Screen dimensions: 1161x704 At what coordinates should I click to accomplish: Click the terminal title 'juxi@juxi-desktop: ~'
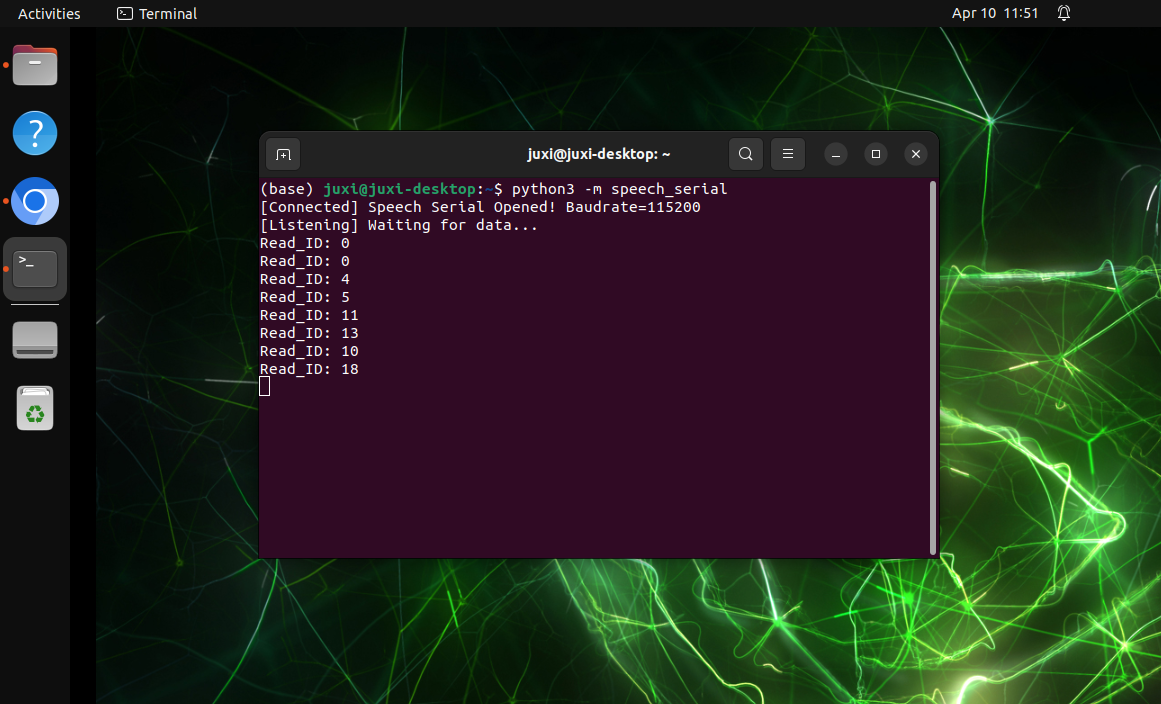click(598, 154)
